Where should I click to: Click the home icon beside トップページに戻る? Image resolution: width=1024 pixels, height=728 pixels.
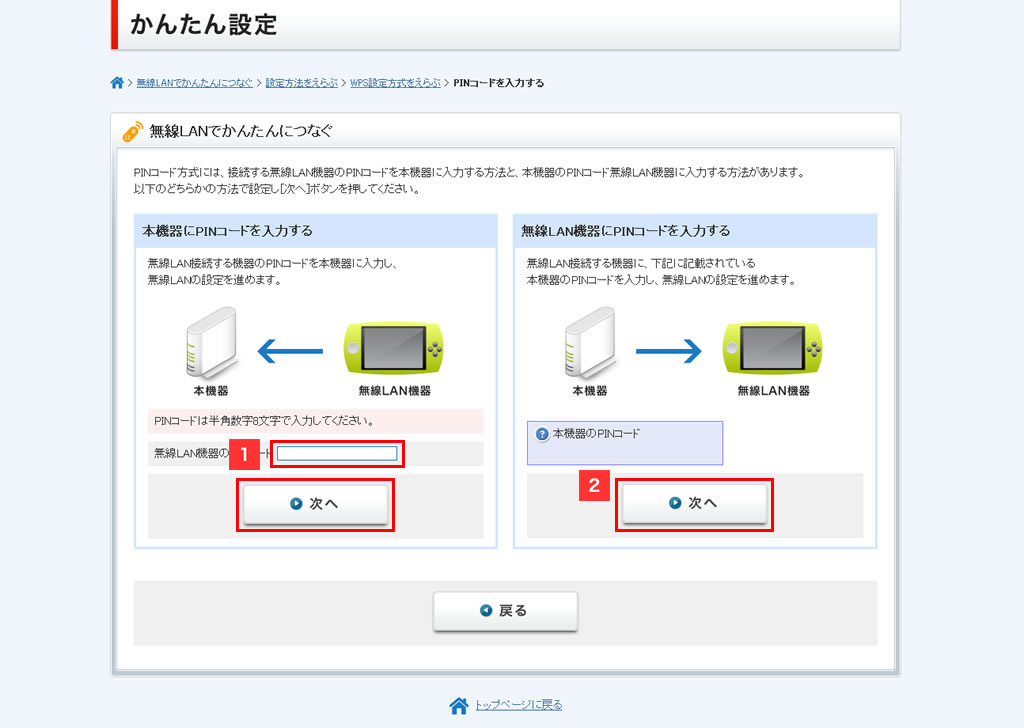click(458, 705)
